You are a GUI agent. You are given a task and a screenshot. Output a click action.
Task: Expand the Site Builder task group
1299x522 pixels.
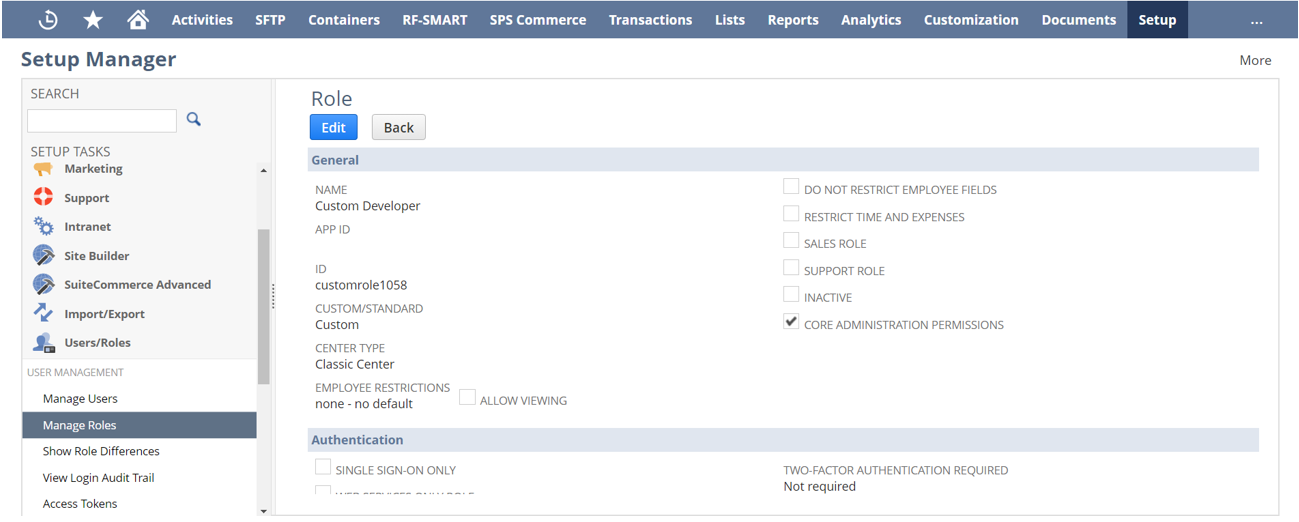tap(96, 256)
